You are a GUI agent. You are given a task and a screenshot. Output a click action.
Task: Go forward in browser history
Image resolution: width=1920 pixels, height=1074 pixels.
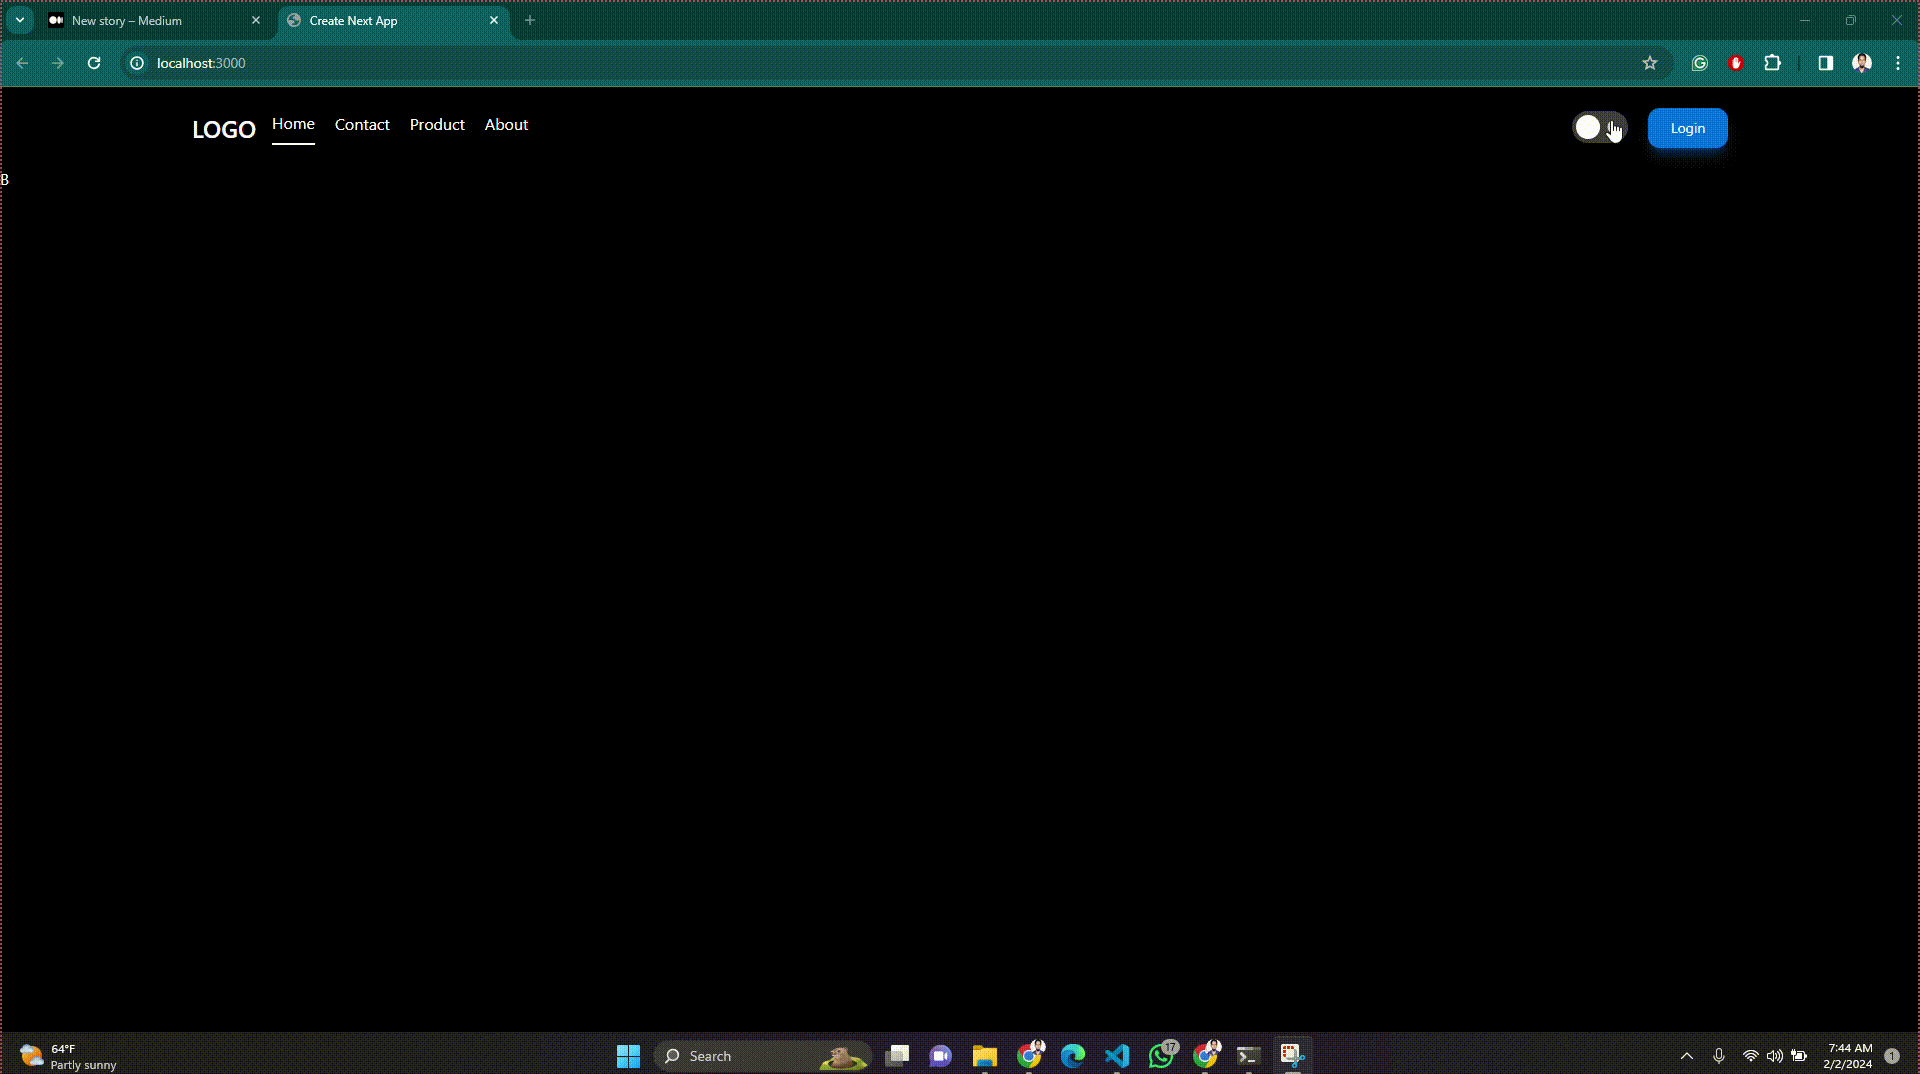point(58,63)
